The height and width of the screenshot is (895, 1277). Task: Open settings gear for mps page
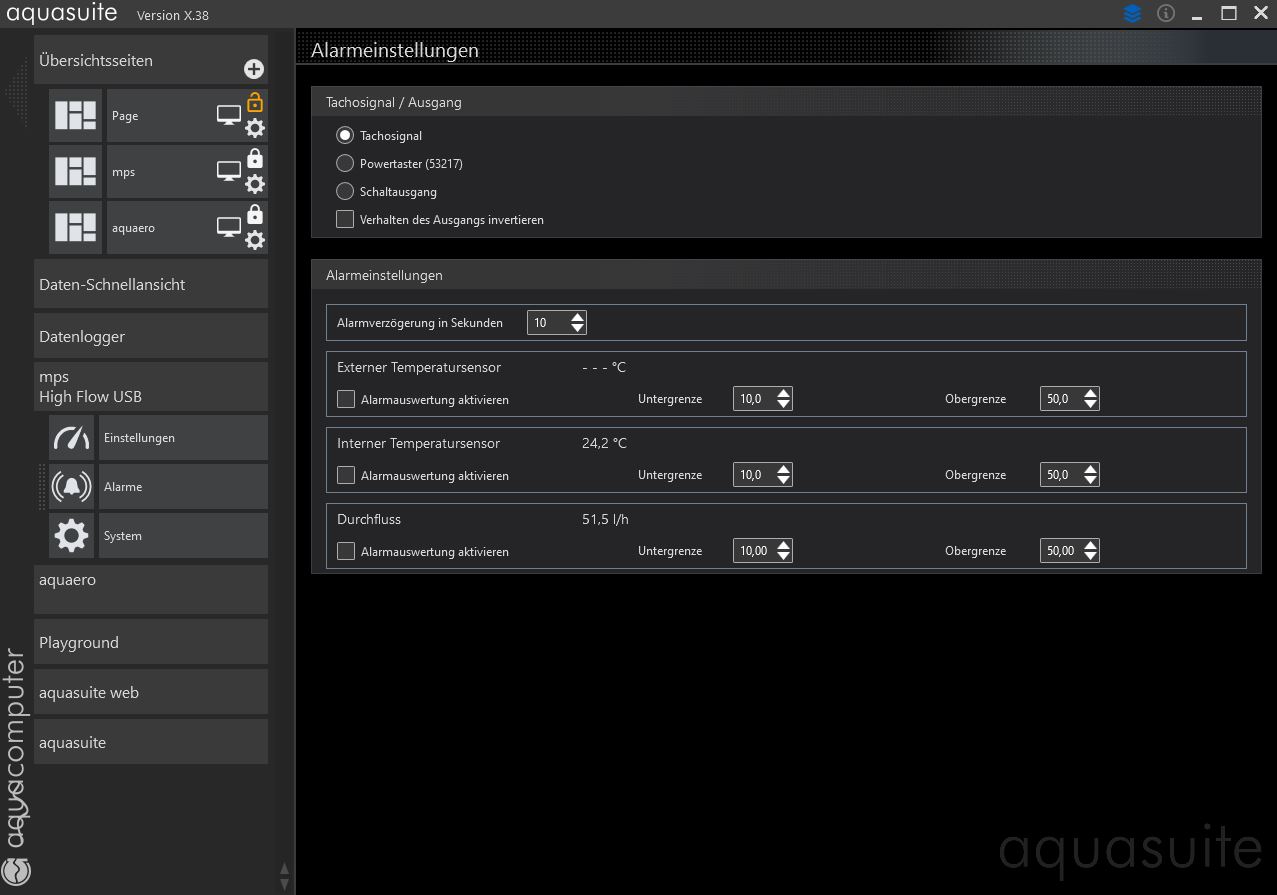[x=255, y=184]
